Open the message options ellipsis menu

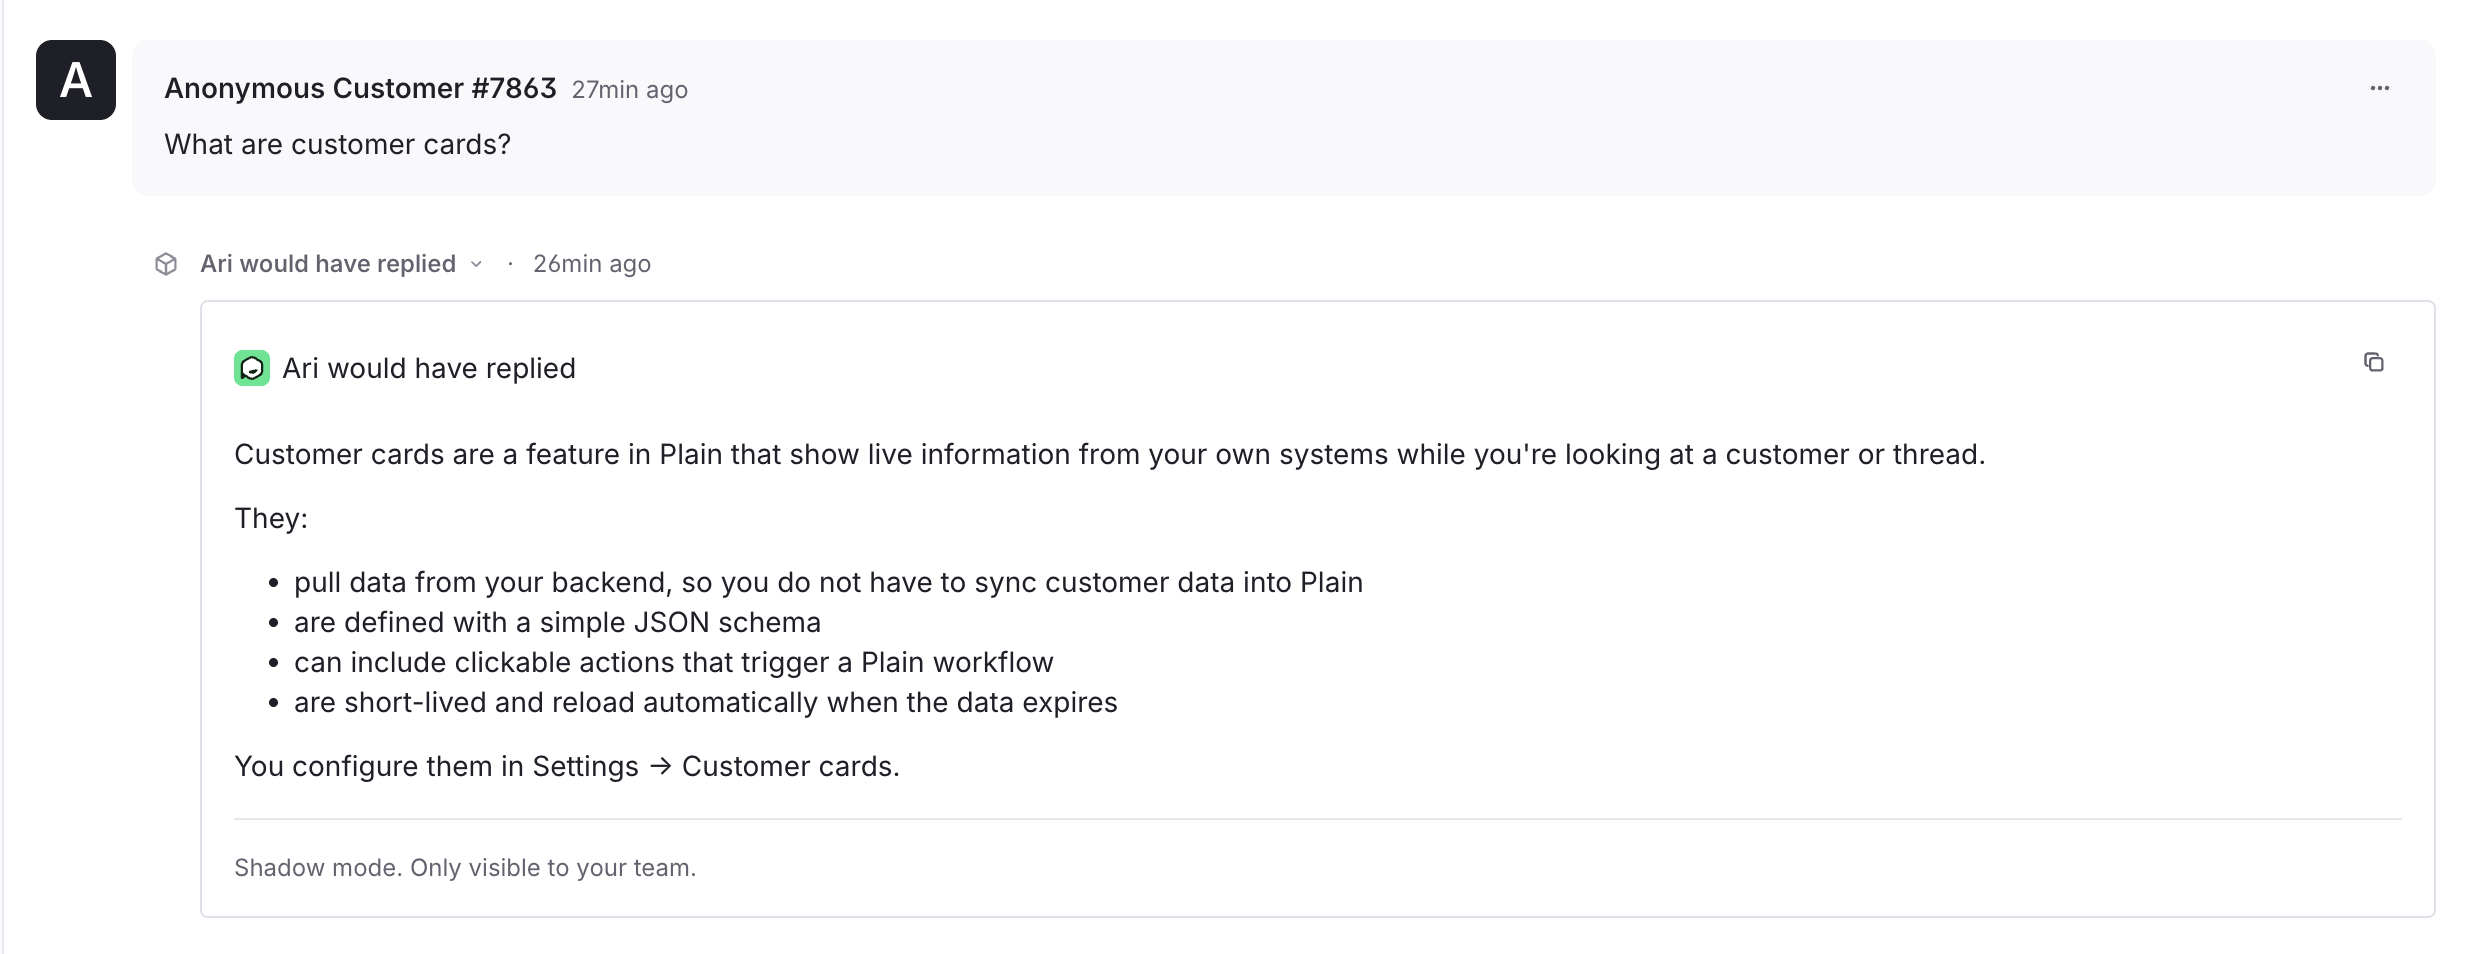click(2379, 88)
